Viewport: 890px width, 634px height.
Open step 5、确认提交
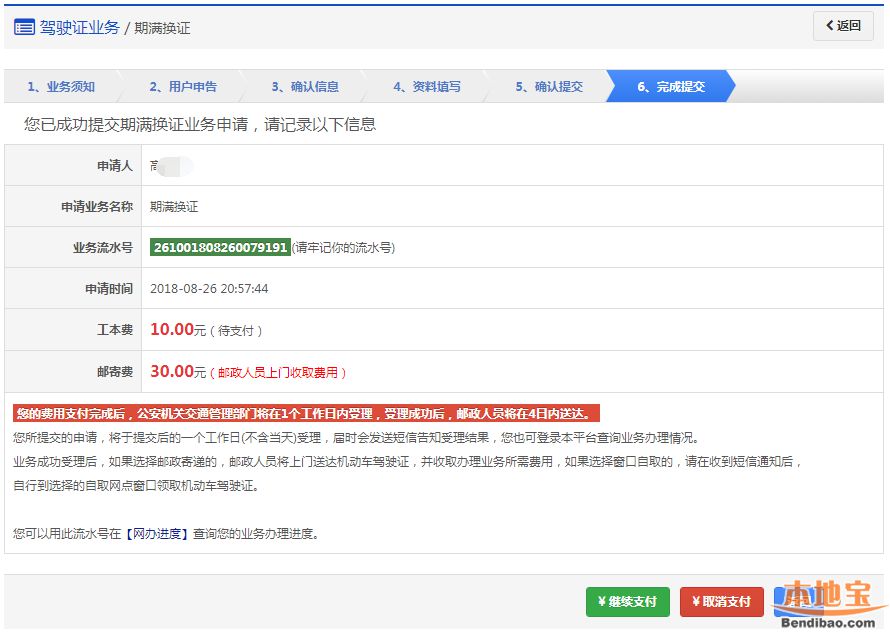[x=549, y=87]
